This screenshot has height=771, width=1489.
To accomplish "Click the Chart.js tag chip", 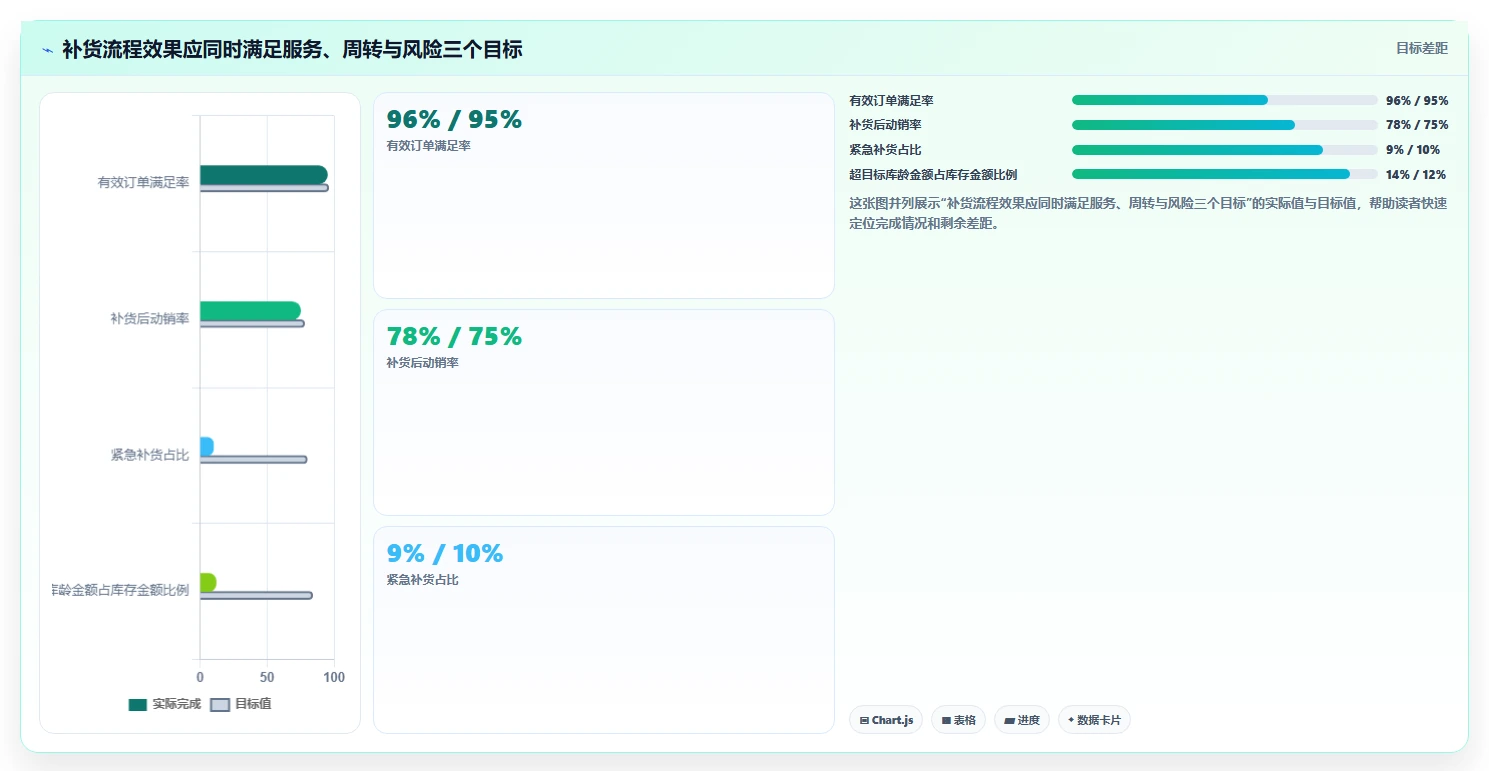I will tap(886, 720).
